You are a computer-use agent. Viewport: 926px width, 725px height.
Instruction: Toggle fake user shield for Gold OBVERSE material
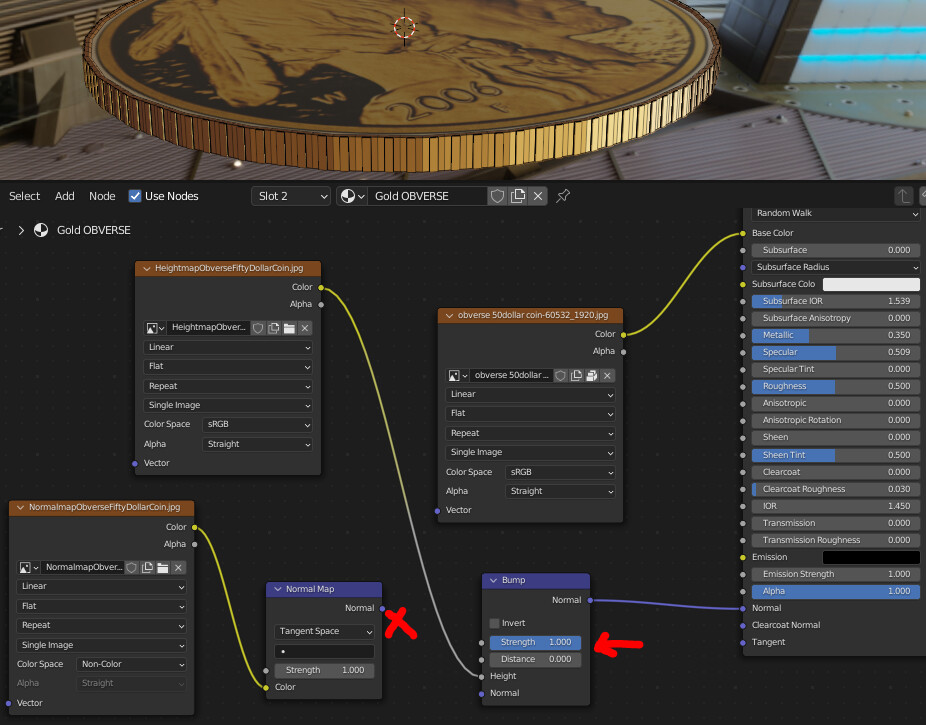tap(497, 196)
